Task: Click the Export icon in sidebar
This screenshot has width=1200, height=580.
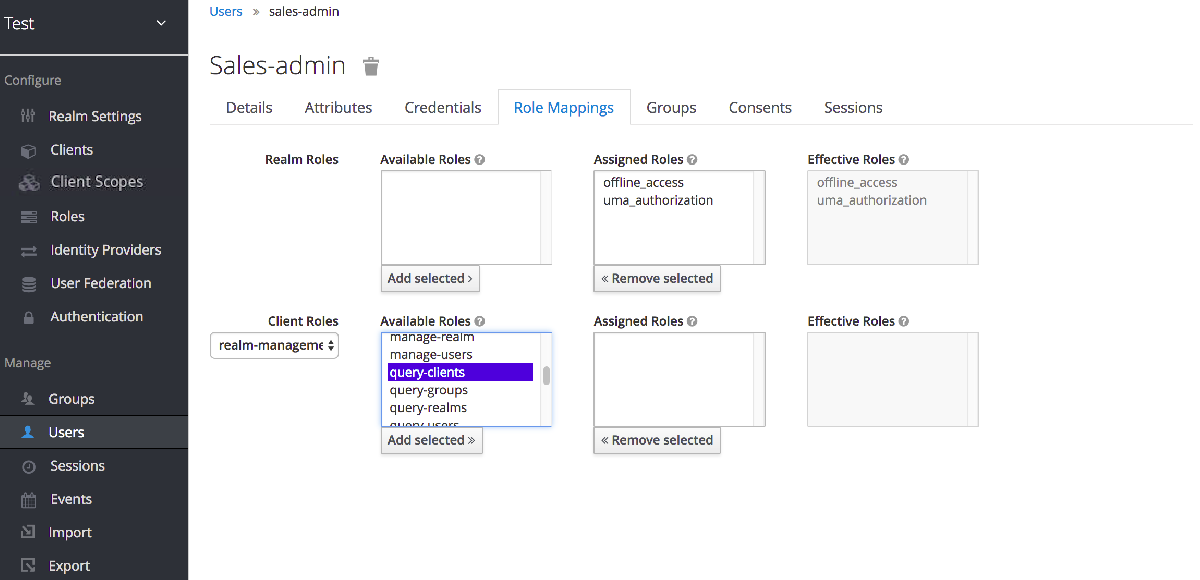Action: (x=29, y=566)
